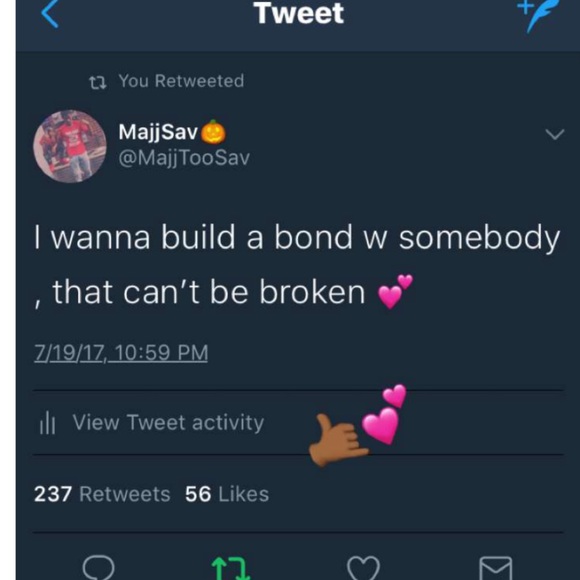Tap the Tweet header title

(x=299, y=13)
